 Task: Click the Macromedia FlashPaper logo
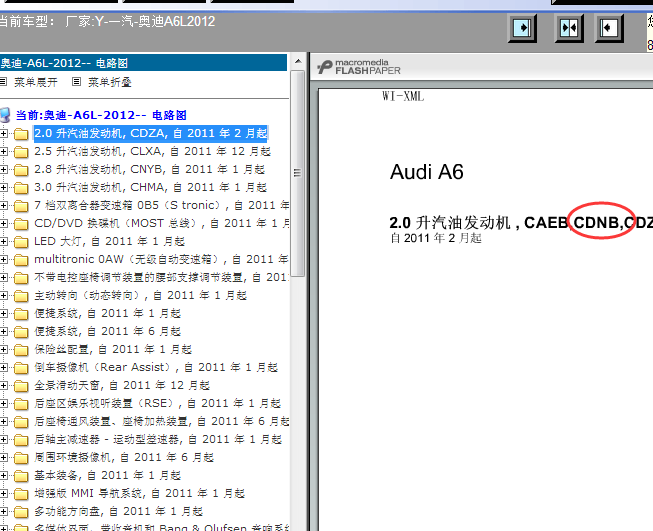pos(359,67)
